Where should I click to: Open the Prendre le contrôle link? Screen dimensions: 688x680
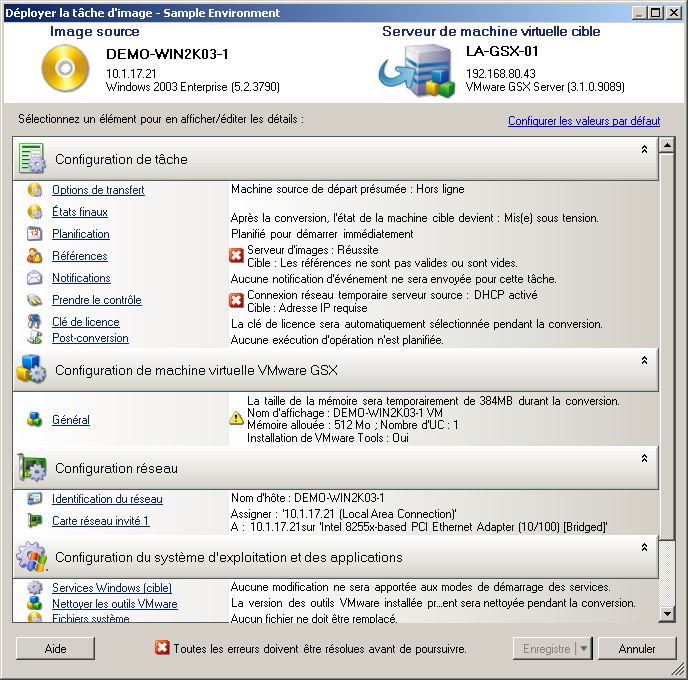(97, 300)
